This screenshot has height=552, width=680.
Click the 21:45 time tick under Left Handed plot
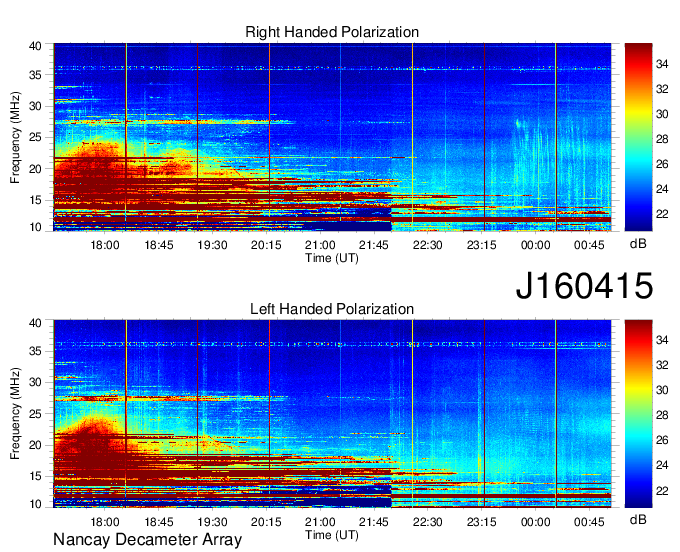pyautogui.click(x=374, y=522)
